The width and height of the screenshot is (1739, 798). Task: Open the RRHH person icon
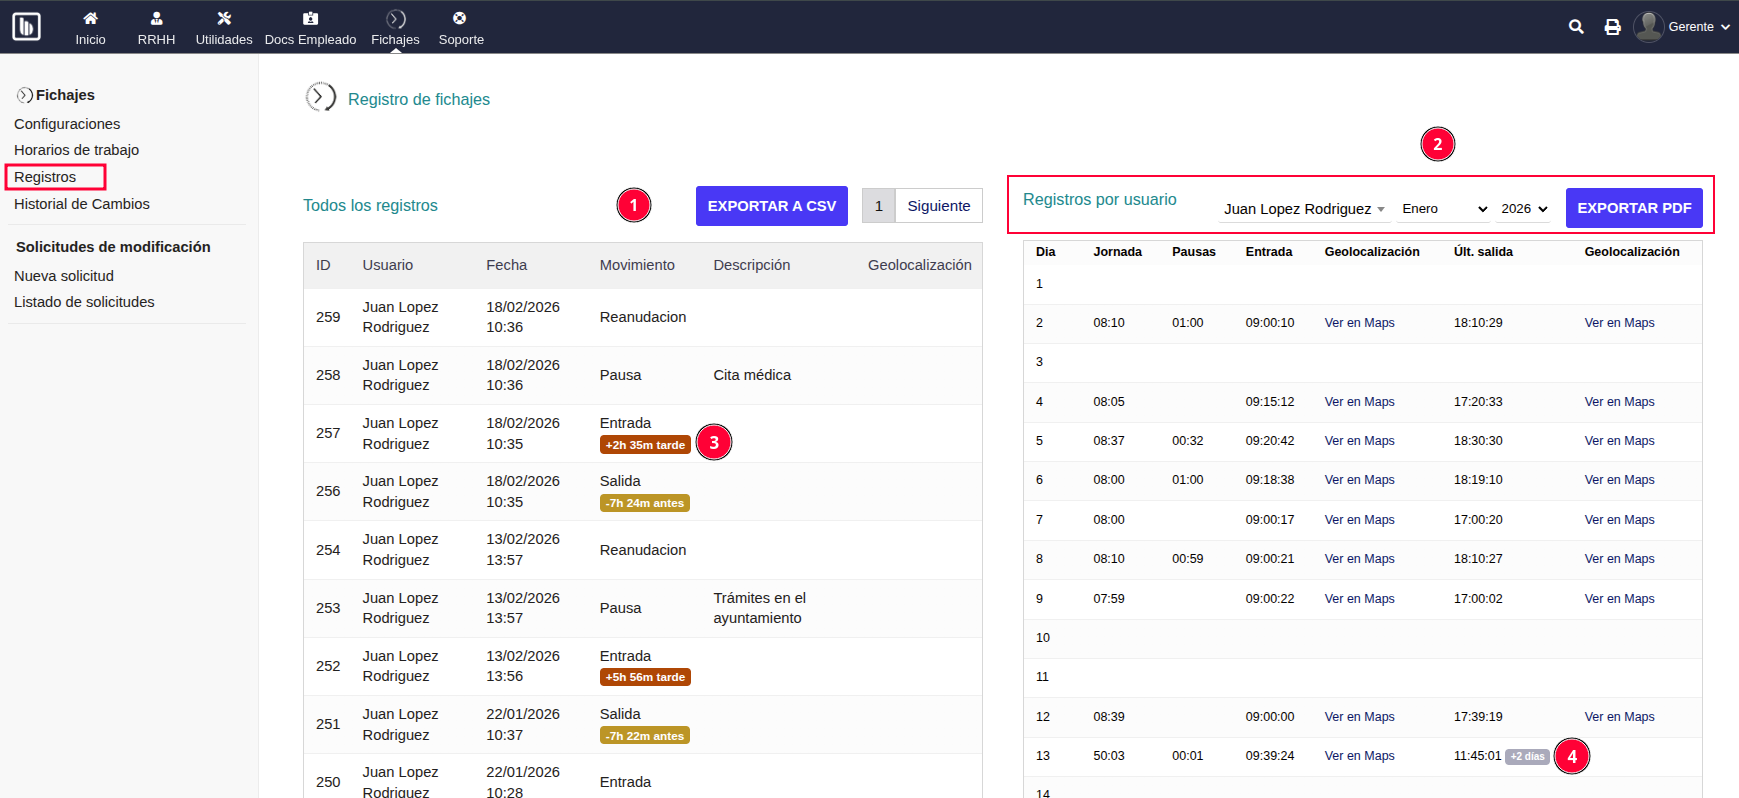[156, 18]
